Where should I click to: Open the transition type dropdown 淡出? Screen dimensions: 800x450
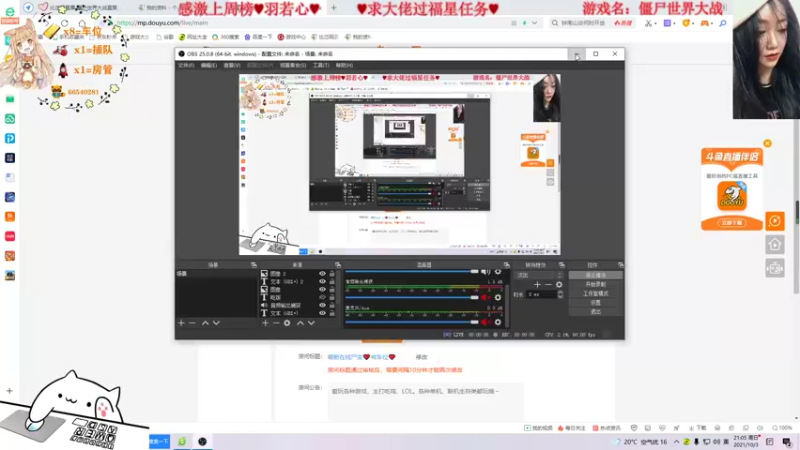[539, 275]
